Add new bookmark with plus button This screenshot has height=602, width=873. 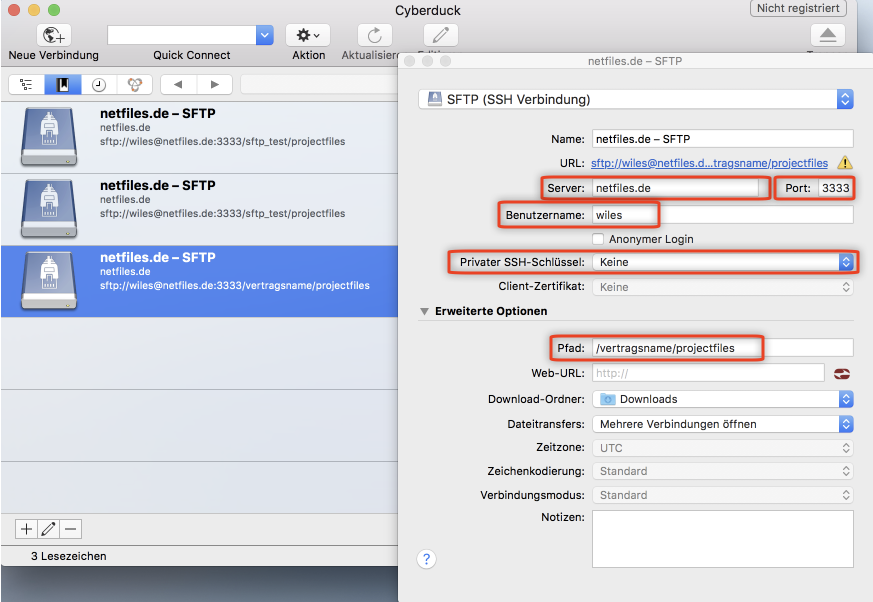coord(26,528)
